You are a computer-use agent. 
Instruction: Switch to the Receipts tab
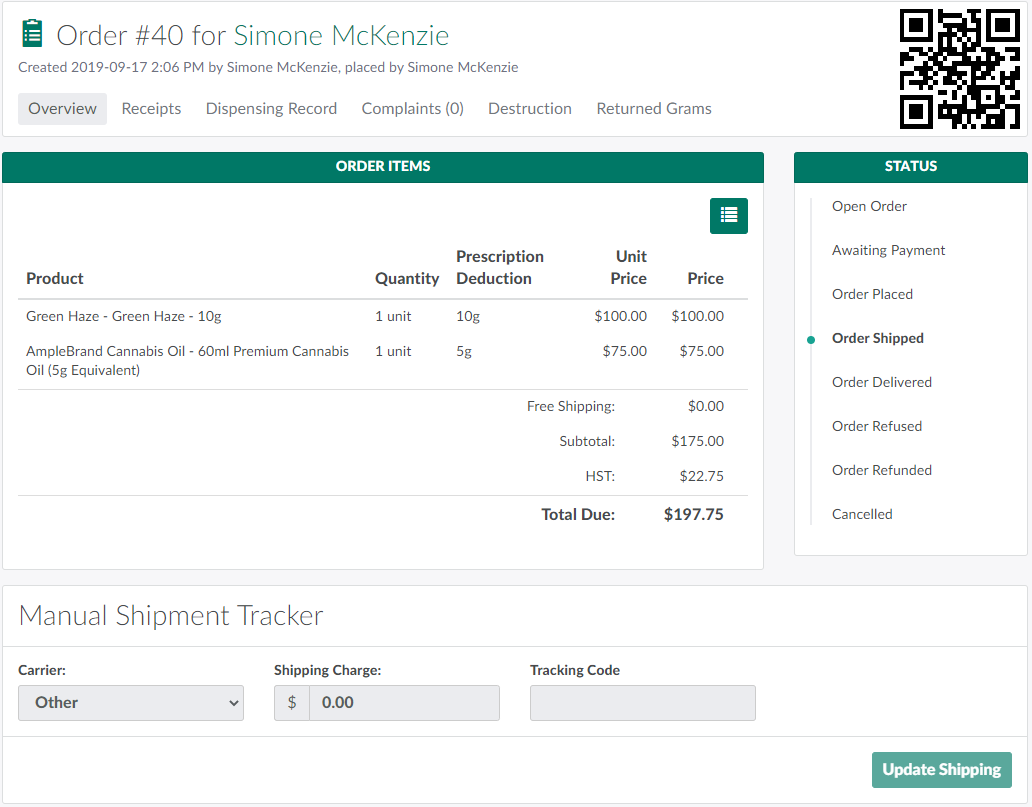click(151, 109)
